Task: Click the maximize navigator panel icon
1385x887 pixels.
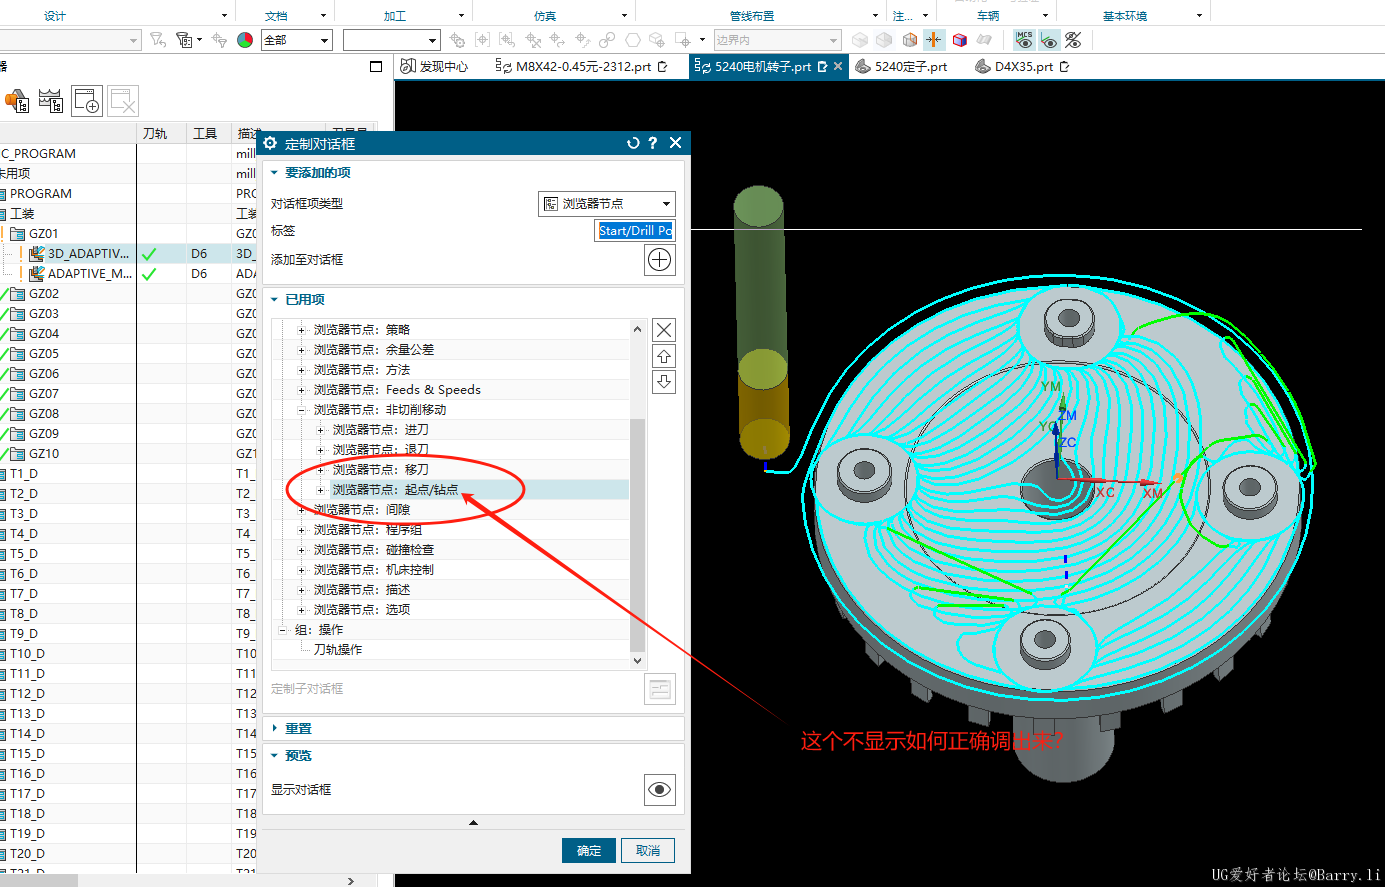Action: coord(376,67)
